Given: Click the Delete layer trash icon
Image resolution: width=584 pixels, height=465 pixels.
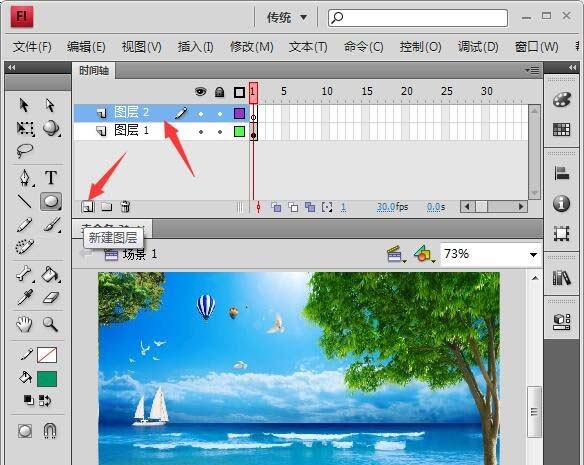Looking at the screenshot, I should click(125, 206).
